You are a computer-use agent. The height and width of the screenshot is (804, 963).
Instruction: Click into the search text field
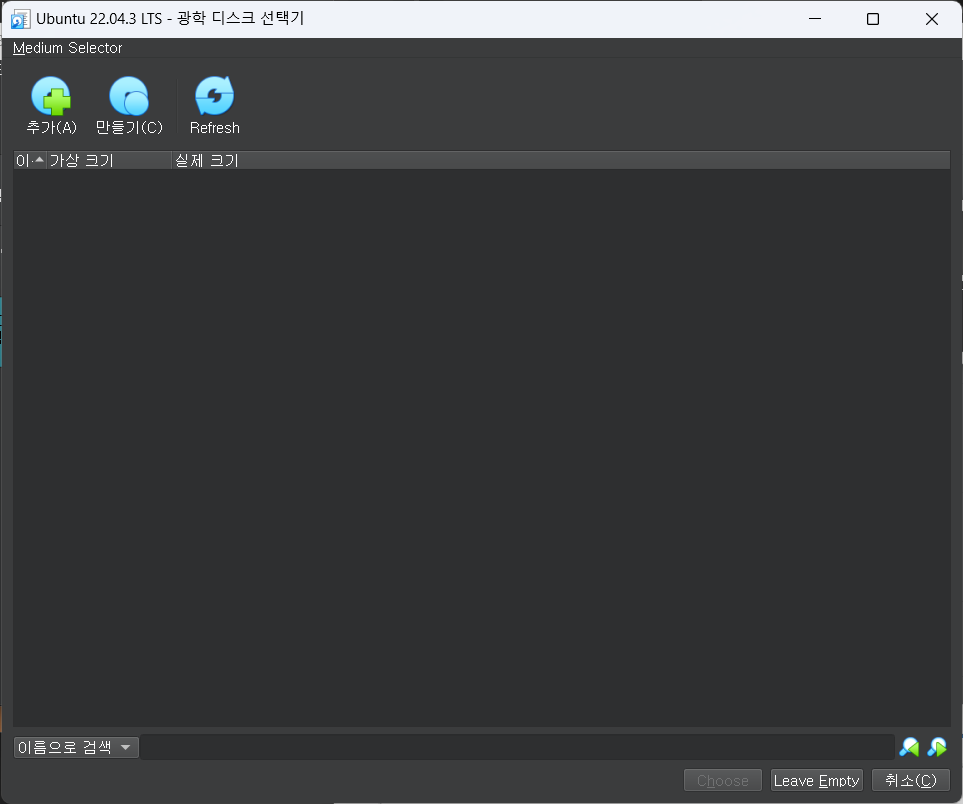(x=517, y=747)
